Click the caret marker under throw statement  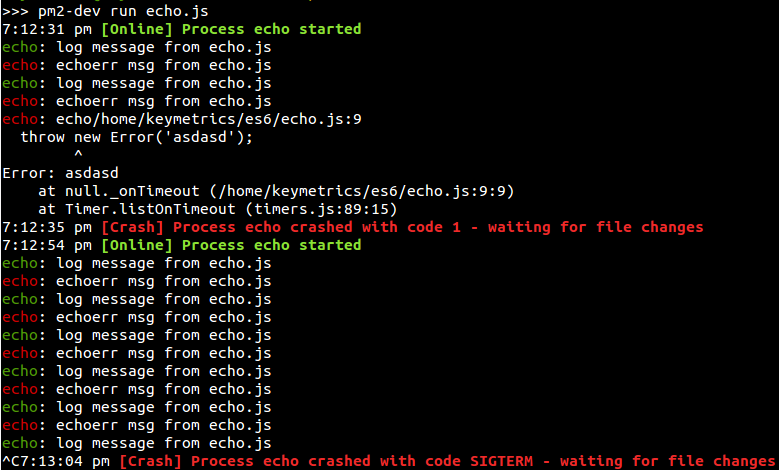tap(78, 155)
